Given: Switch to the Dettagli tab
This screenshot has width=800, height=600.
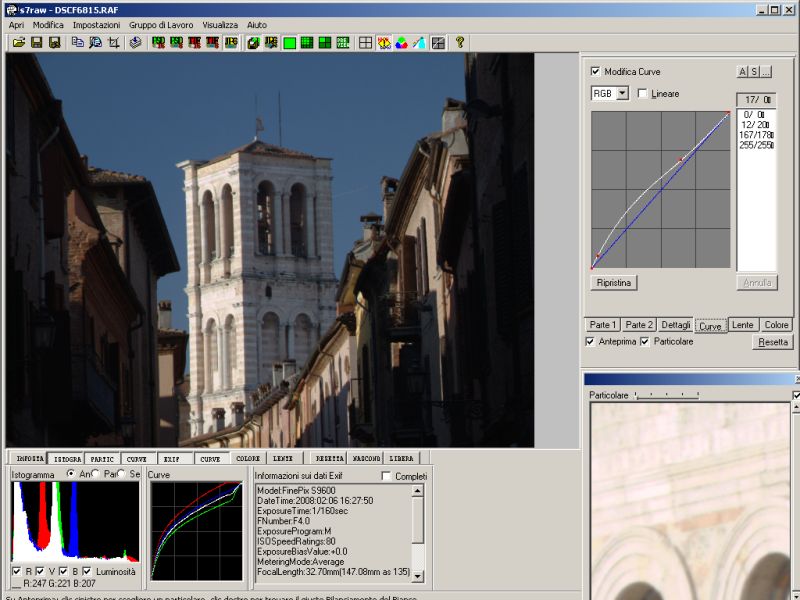Looking at the screenshot, I should coord(676,325).
